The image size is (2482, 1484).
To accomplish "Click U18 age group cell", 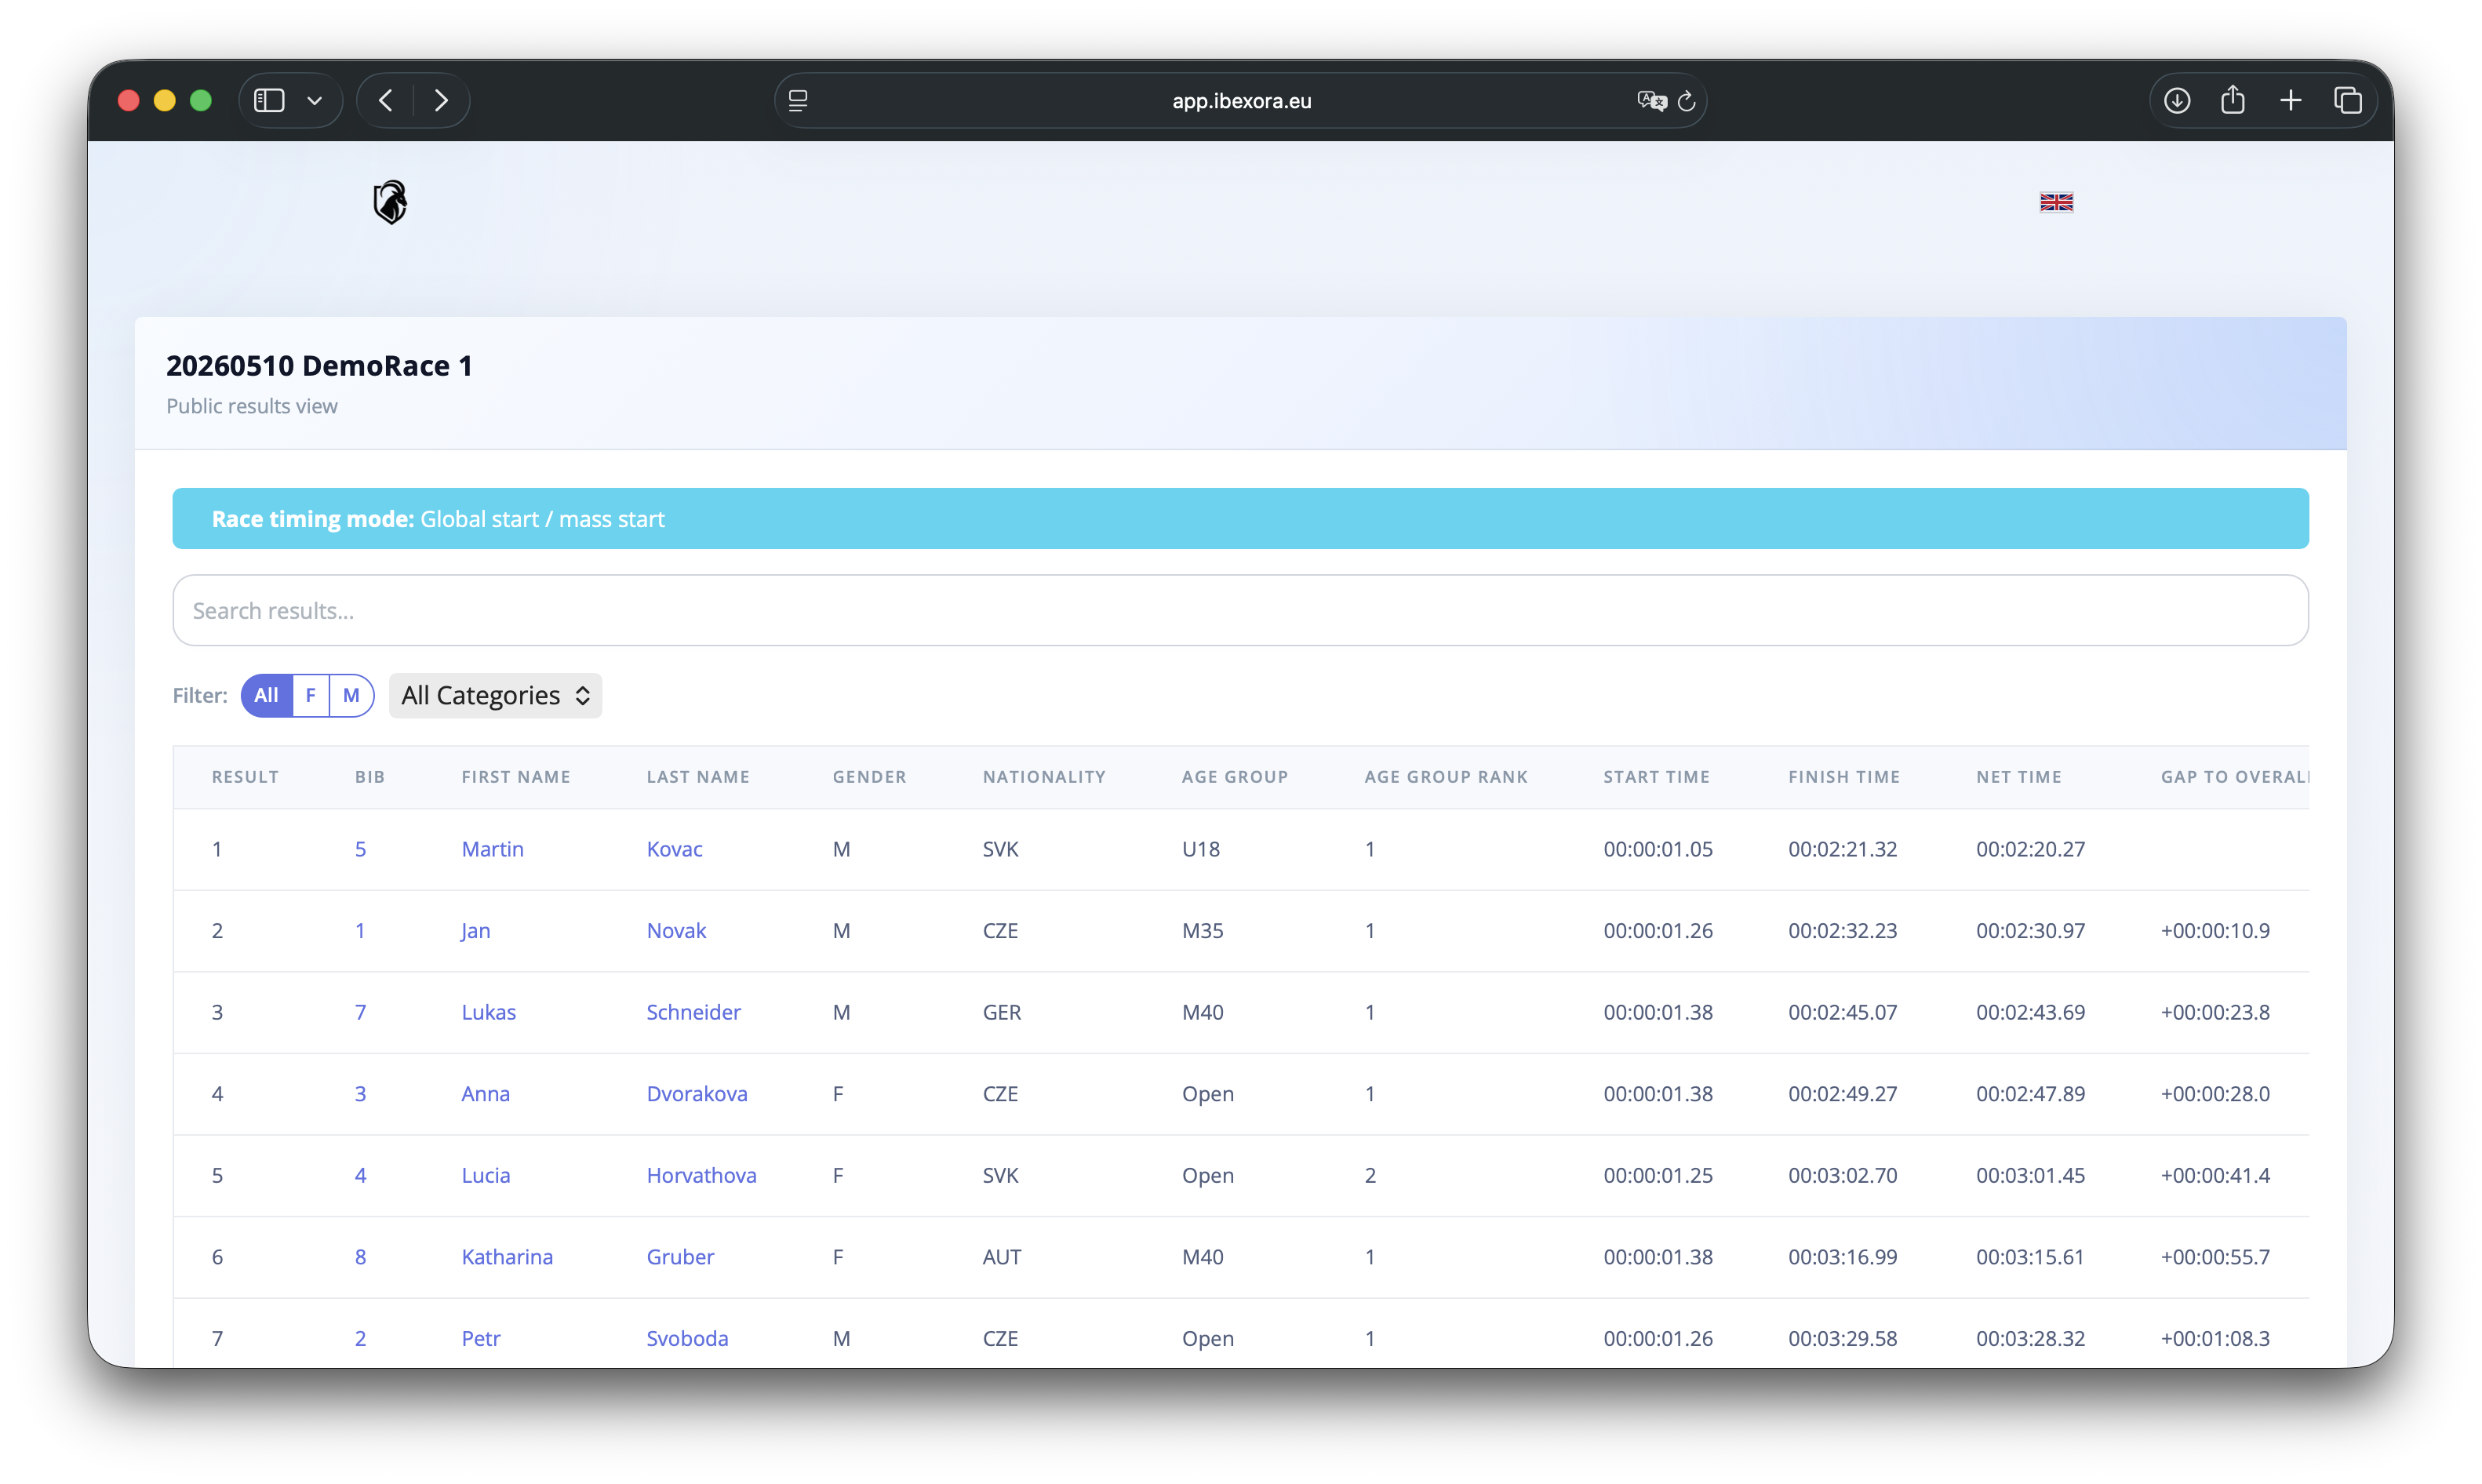I will click(x=1200, y=849).
